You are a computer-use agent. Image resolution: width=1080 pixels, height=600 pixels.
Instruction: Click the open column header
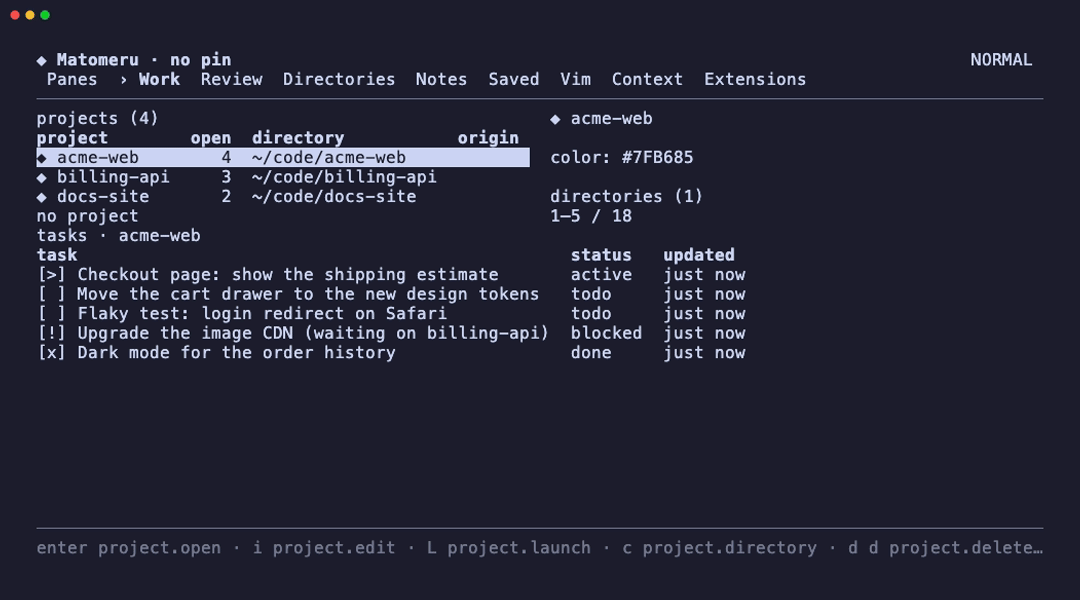click(x=211, y=138)
